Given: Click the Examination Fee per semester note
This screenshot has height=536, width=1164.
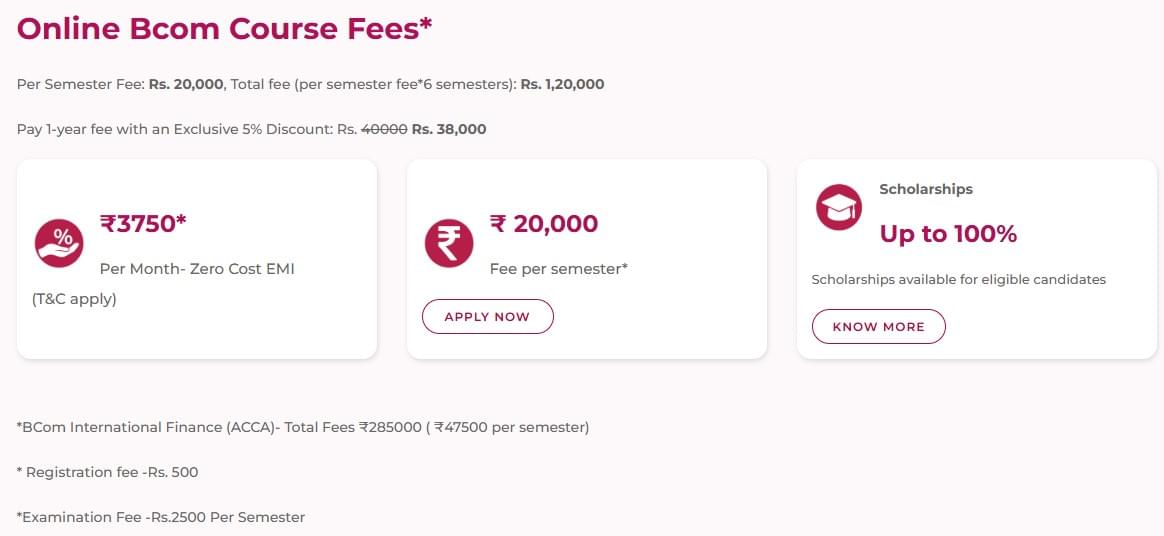Looking at the screenshot, I should pos(161,517).
